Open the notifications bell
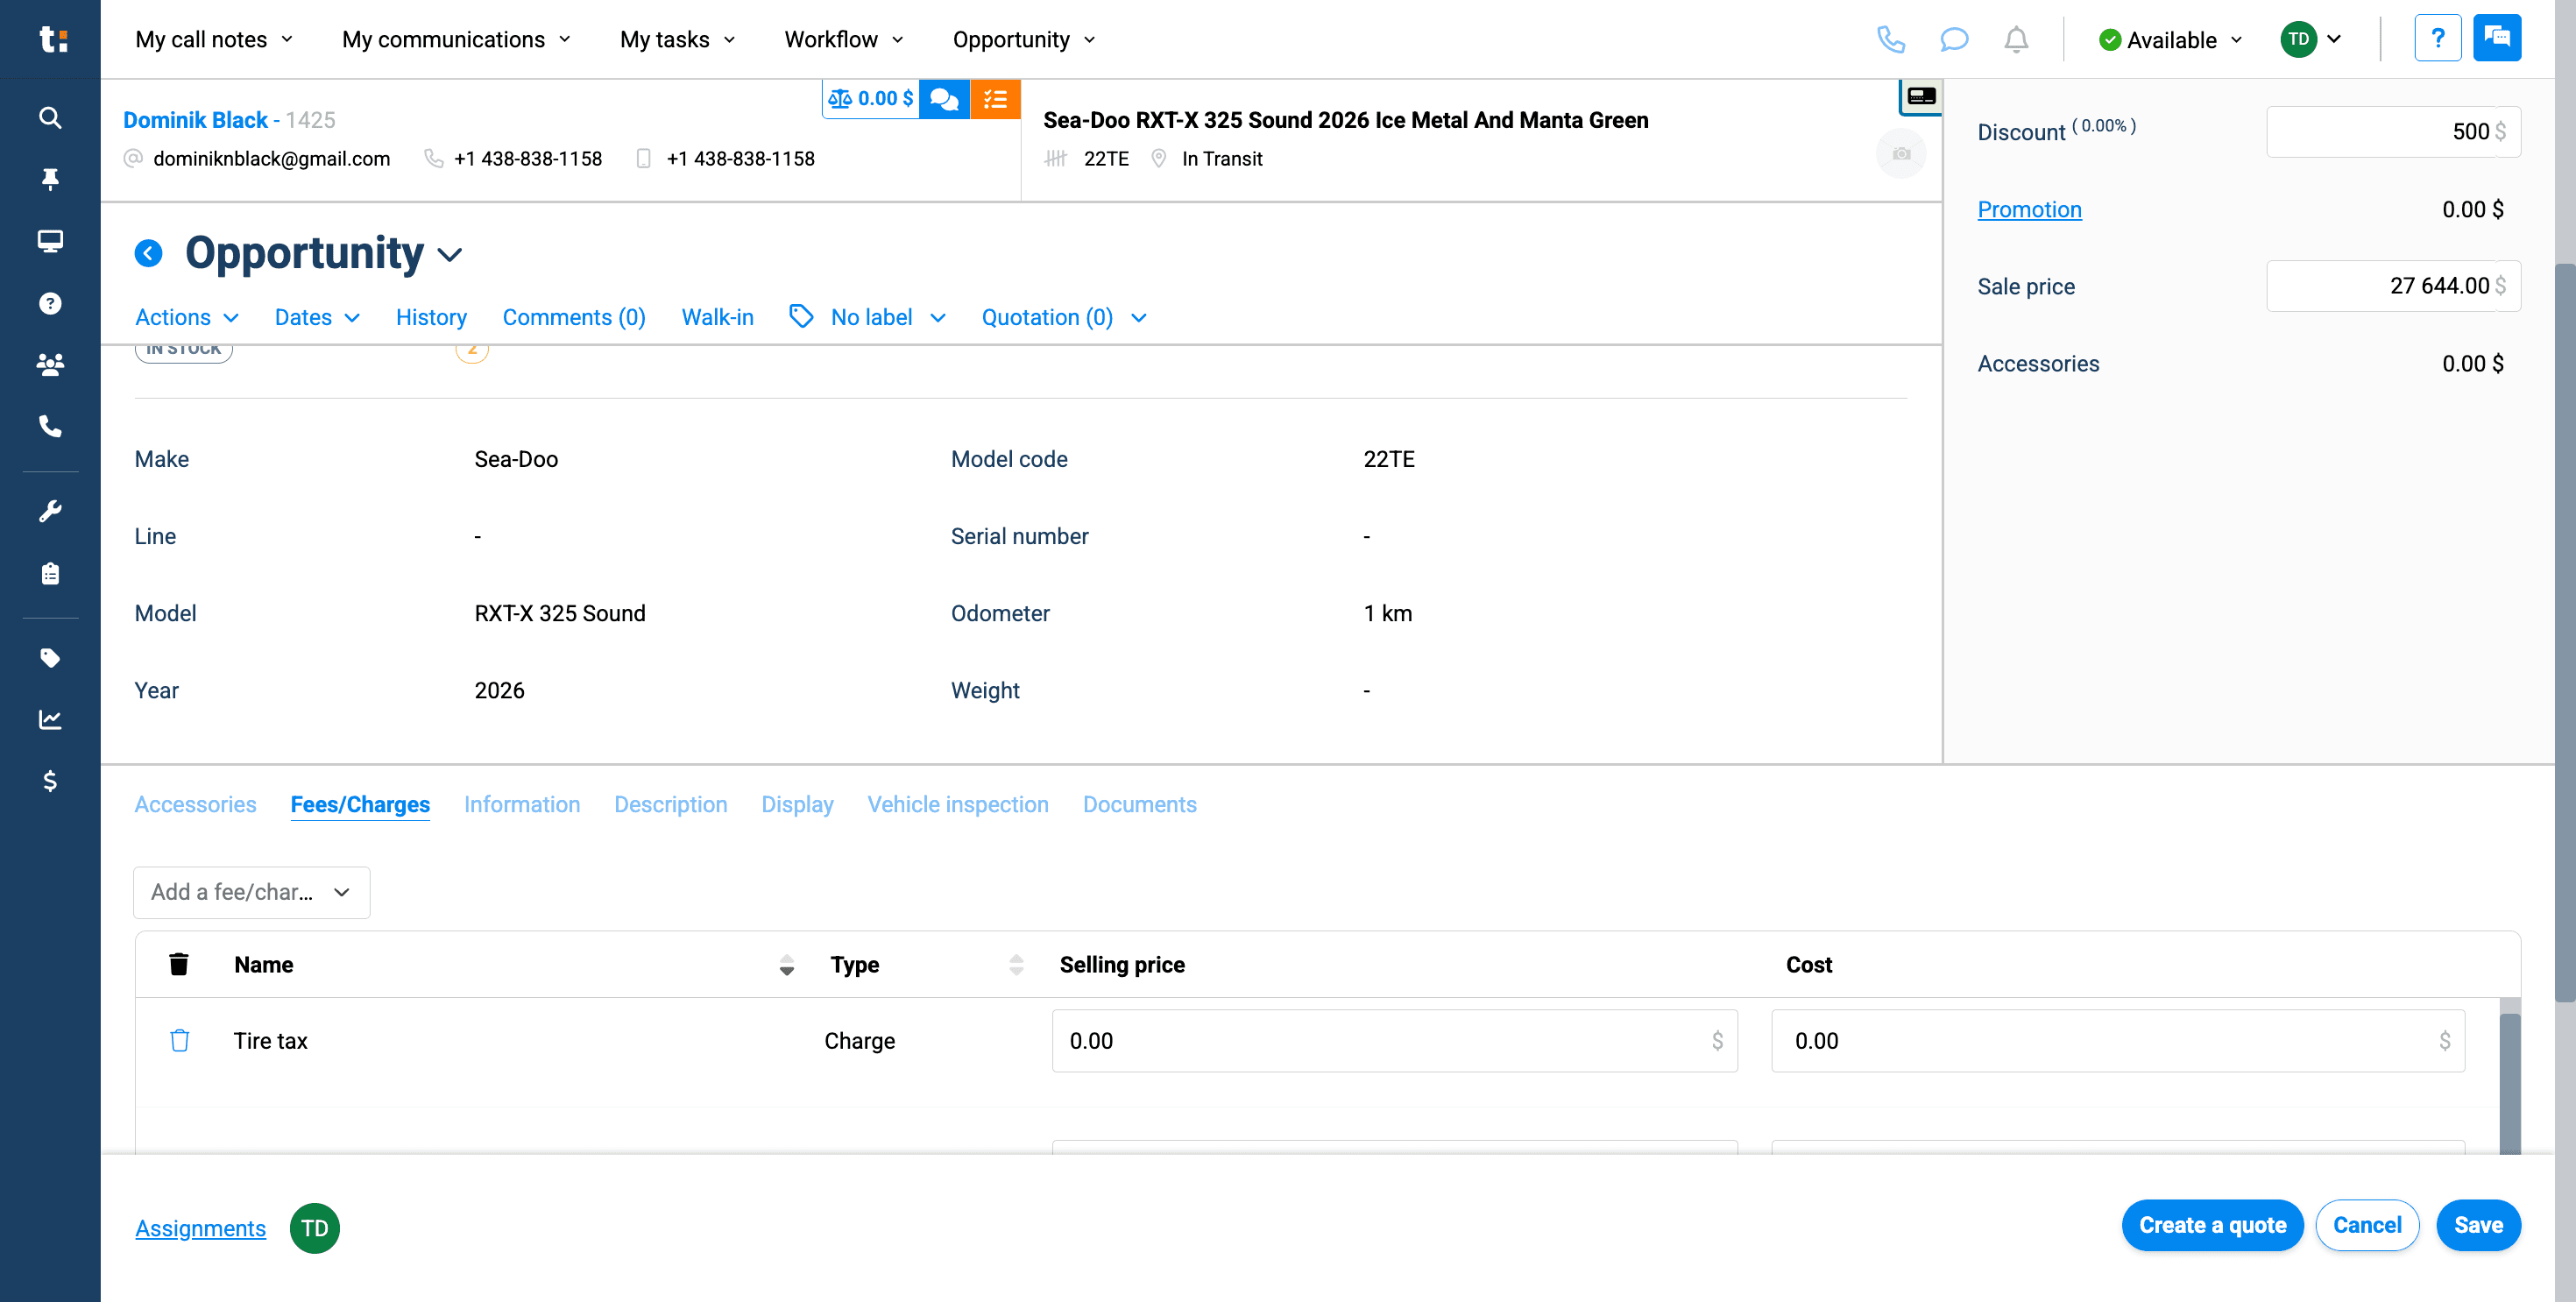The height and width of the screenshot is (1302, 2576). (2016, 40)
